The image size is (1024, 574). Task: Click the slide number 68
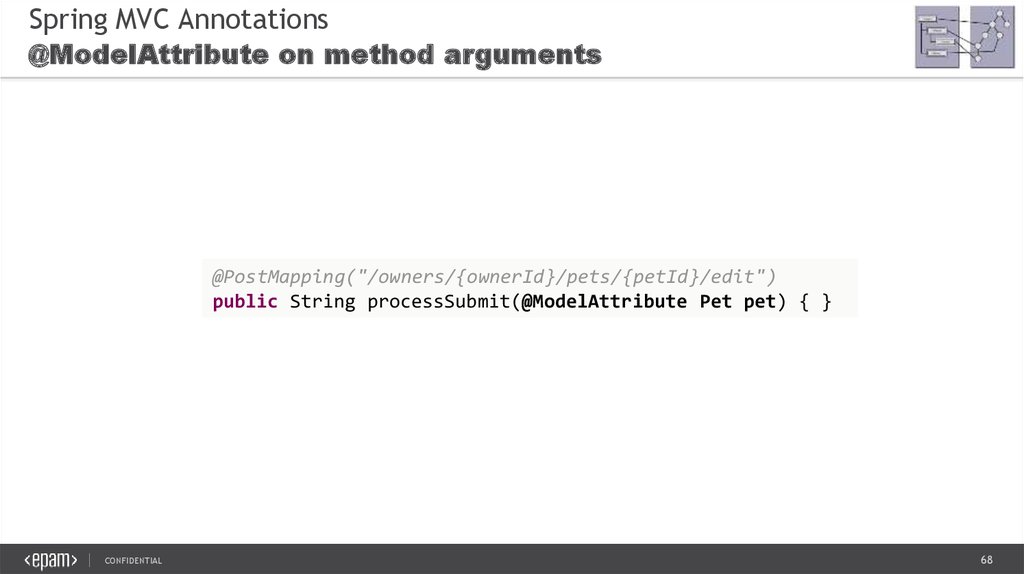tap(986, 558)
